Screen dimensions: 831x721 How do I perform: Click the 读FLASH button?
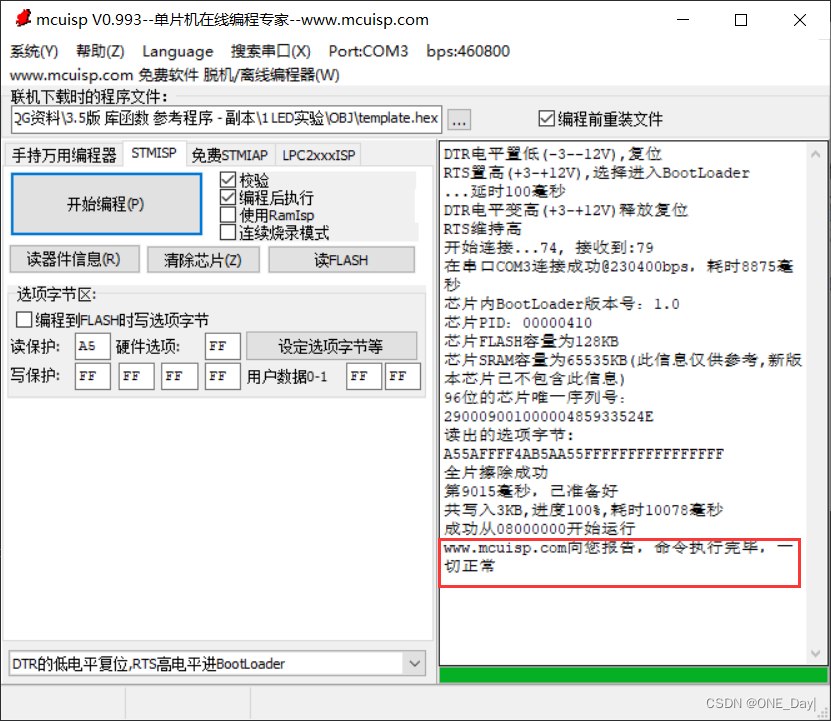click(x=341, y=260)
